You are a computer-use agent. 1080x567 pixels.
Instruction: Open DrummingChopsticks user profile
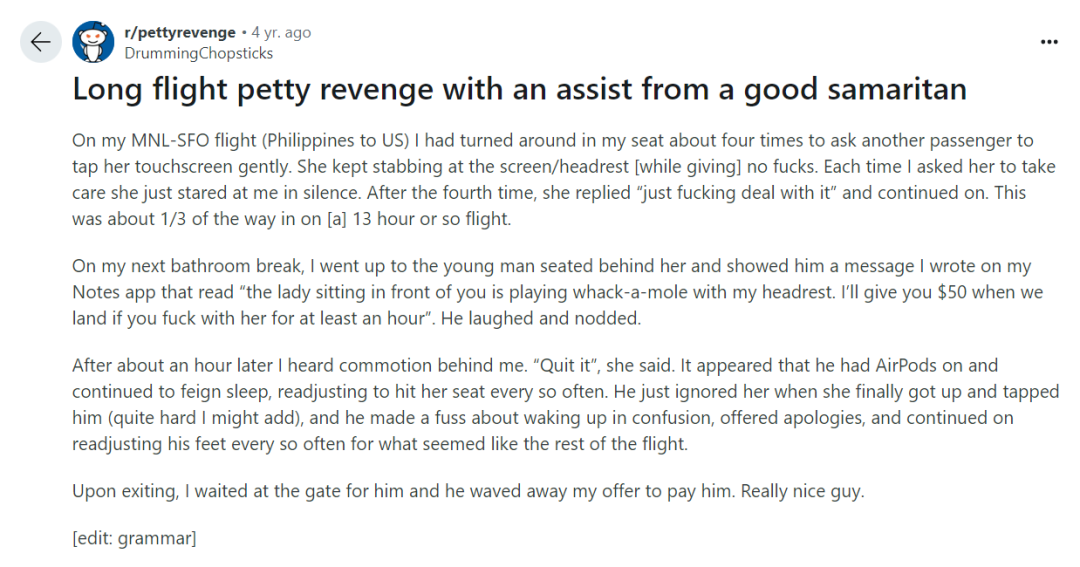coord(198,53)
